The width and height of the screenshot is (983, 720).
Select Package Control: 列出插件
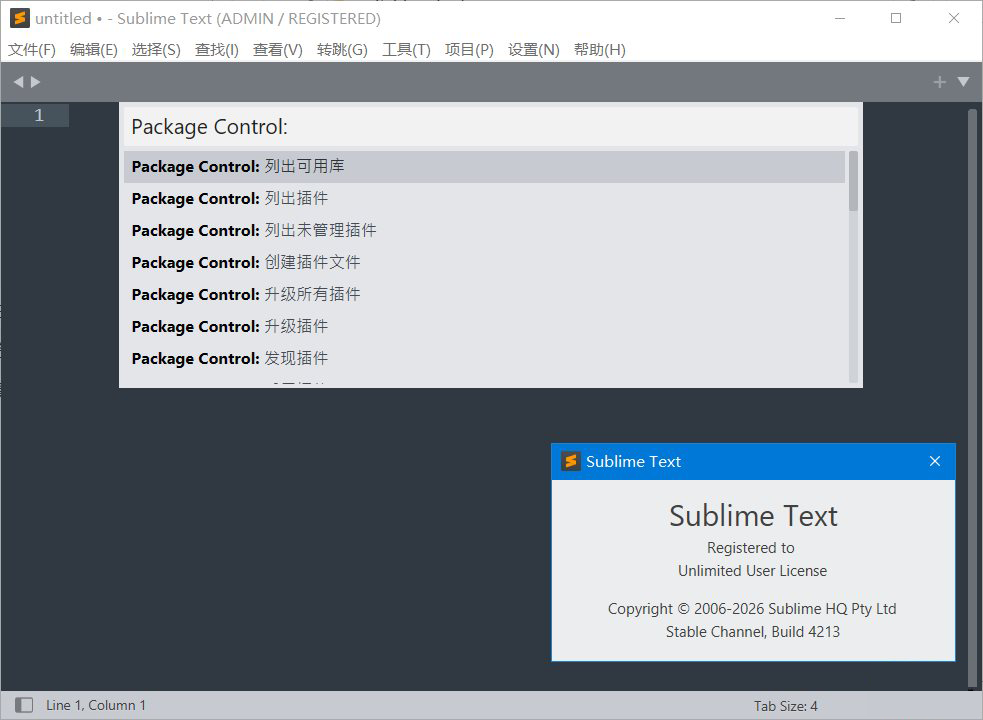tap(484, 199)
